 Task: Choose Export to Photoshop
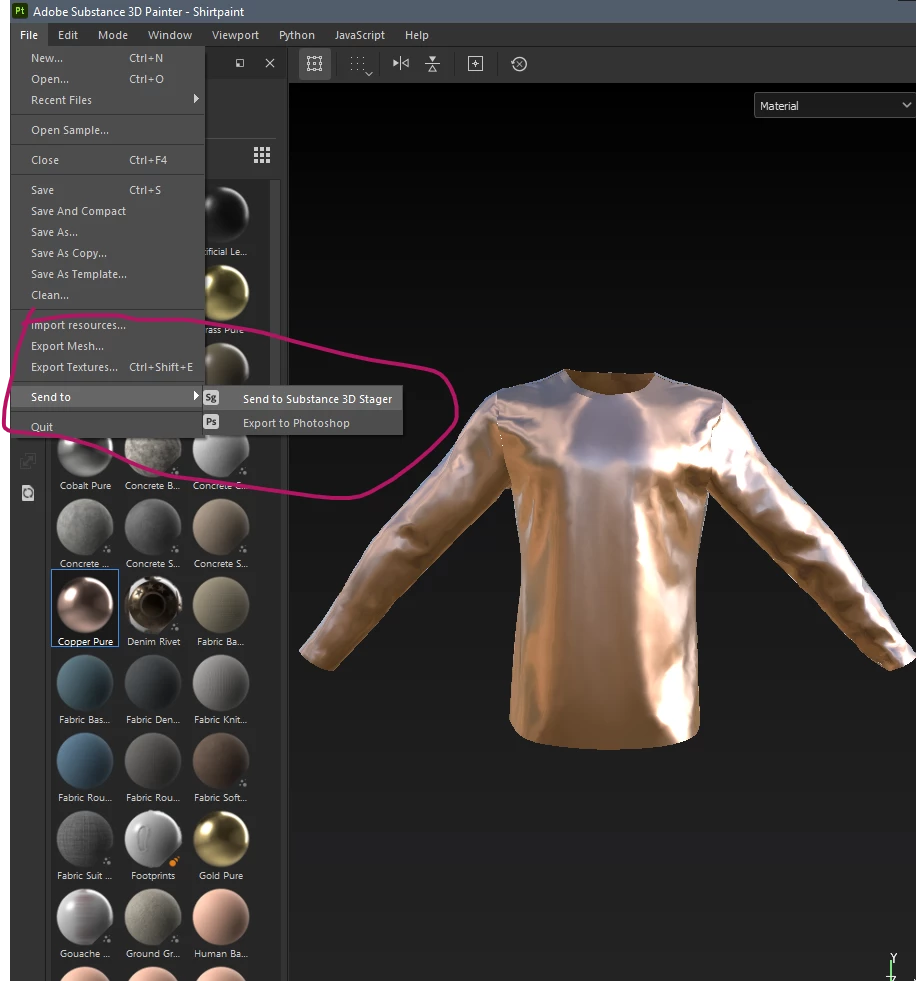tap(303, 423)
